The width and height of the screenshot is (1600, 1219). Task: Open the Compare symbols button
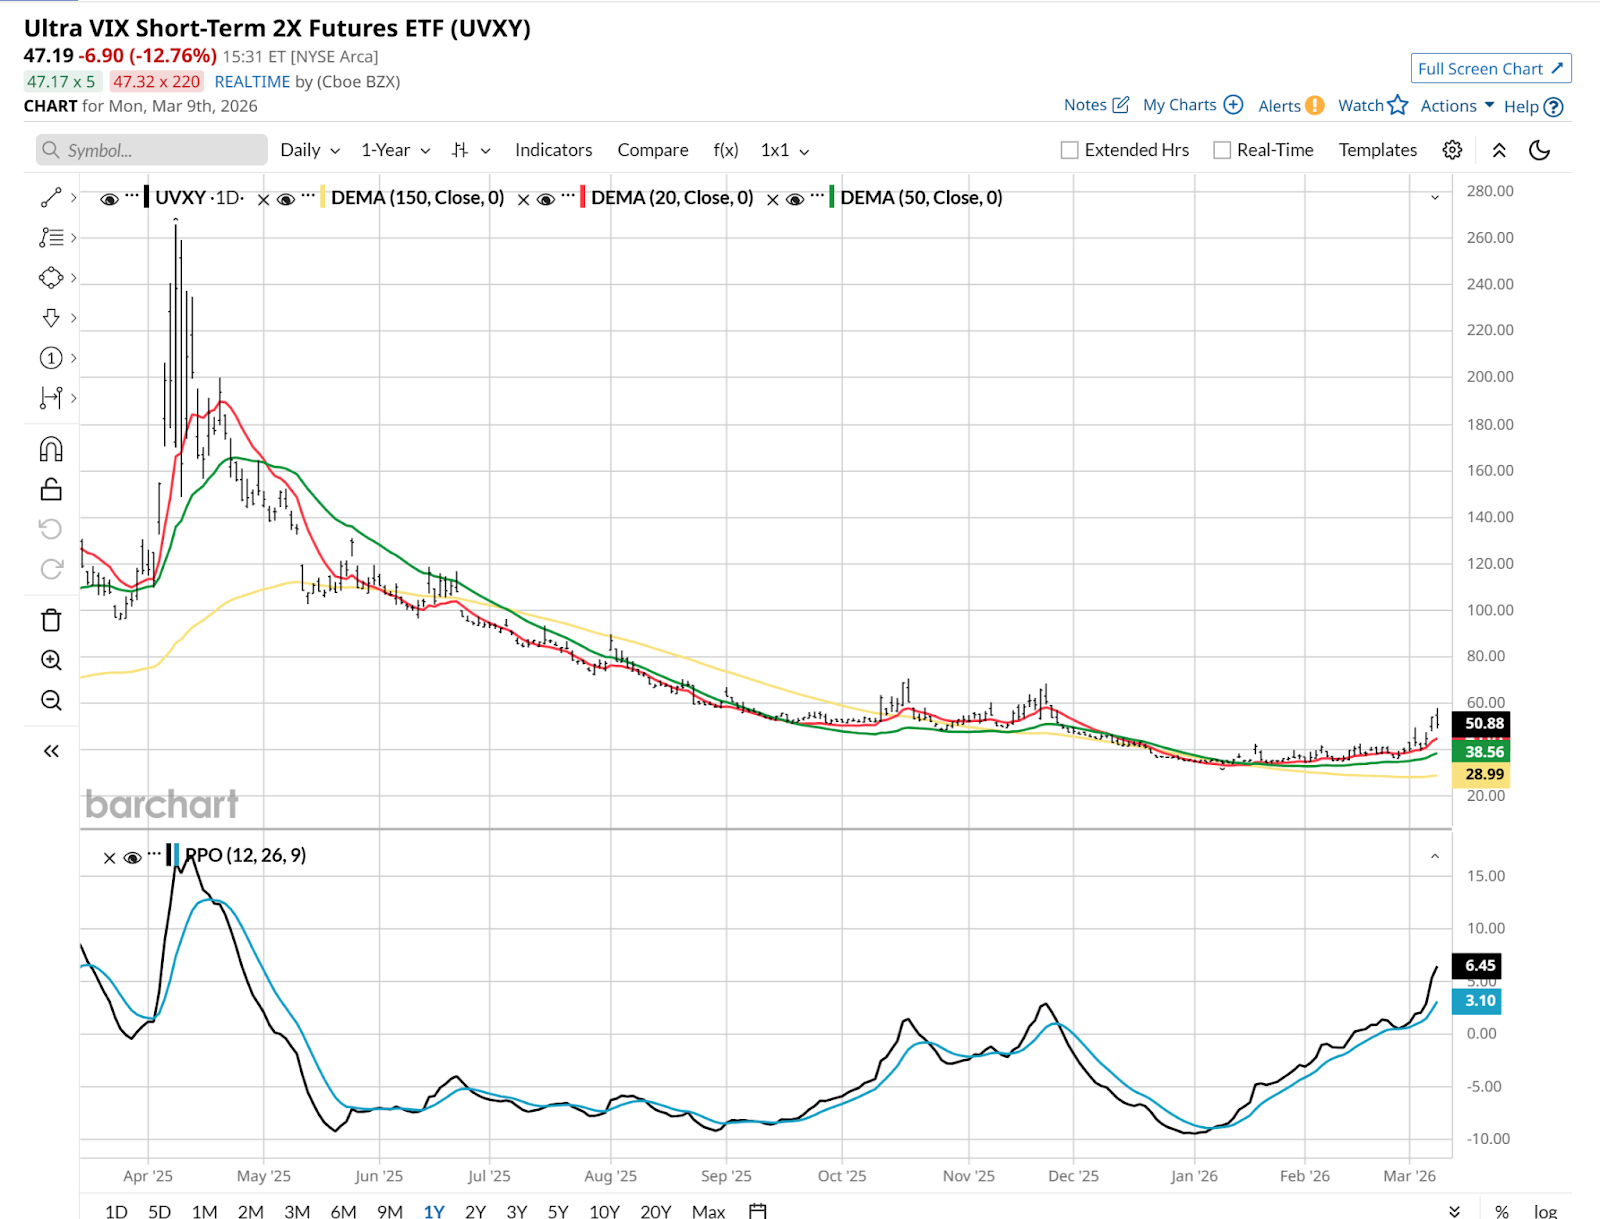click(653, 150)
